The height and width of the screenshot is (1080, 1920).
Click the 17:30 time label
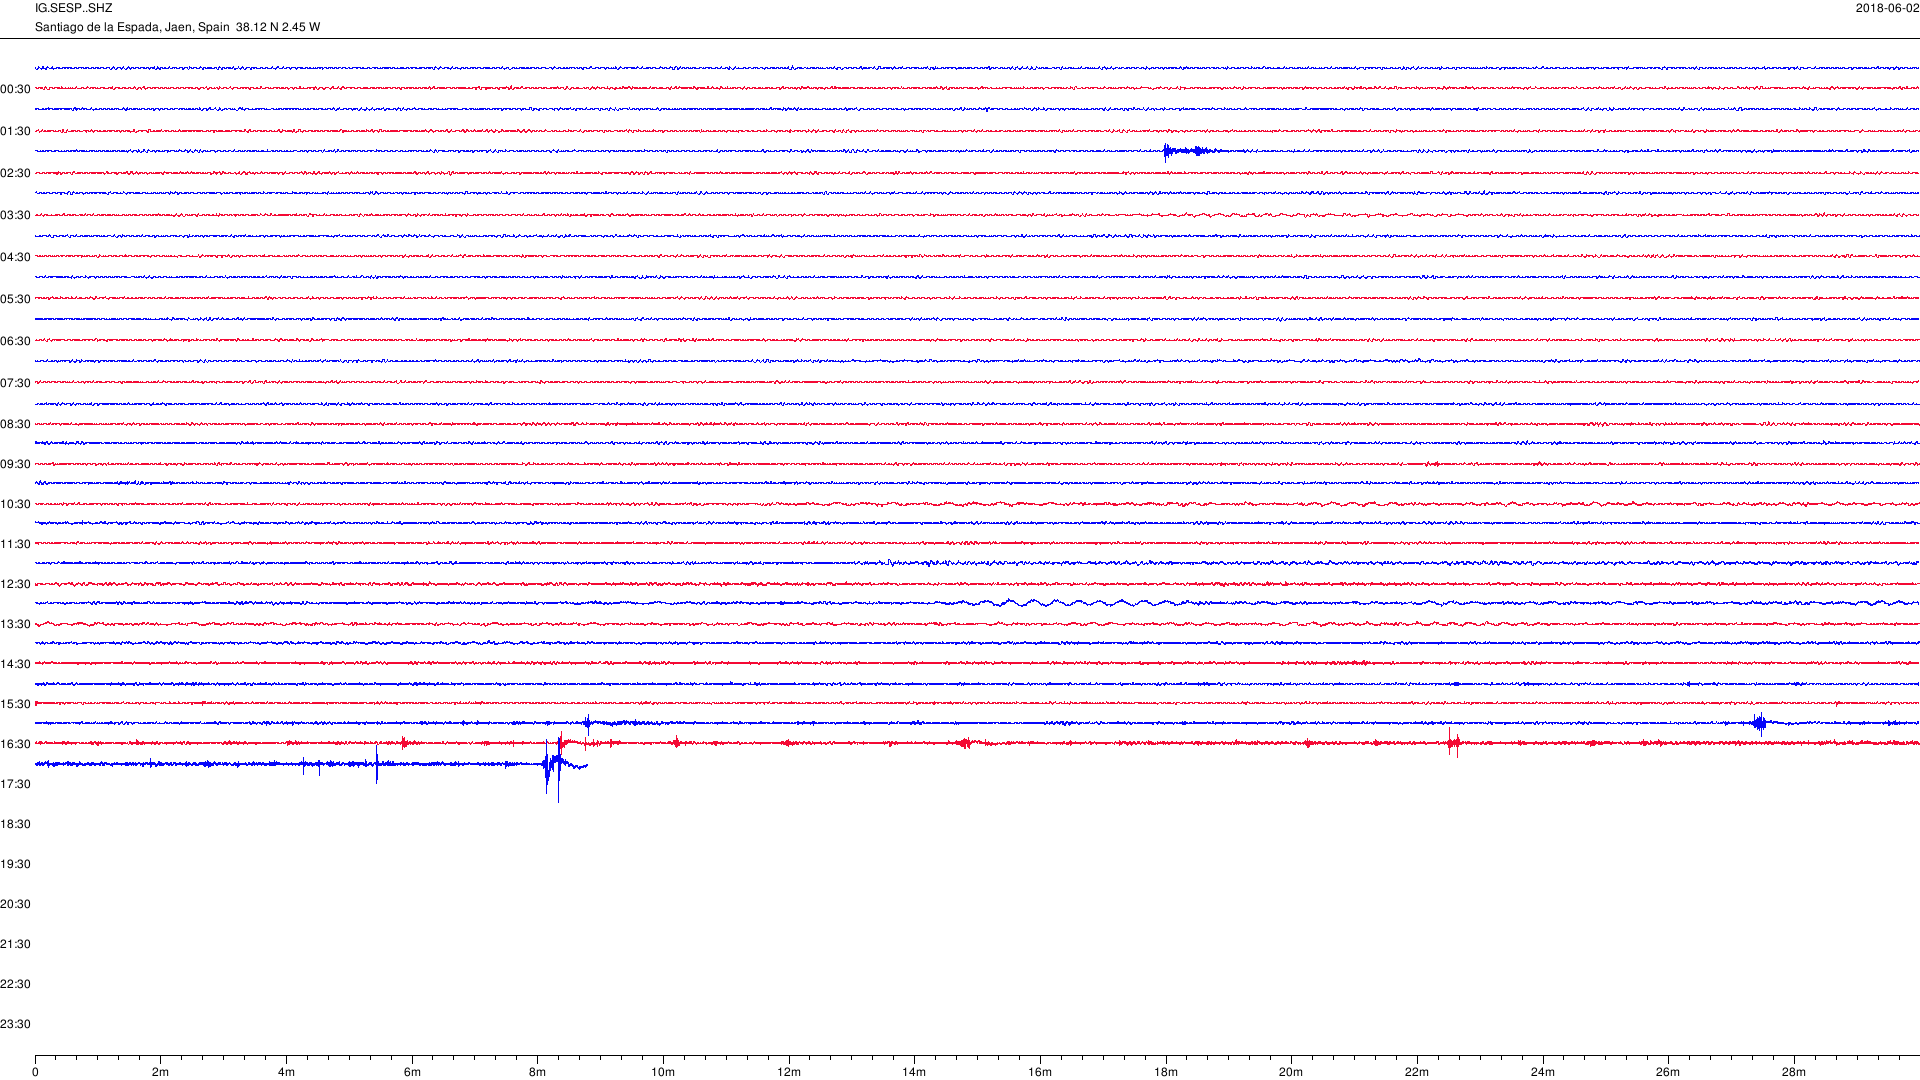[15, 784]
